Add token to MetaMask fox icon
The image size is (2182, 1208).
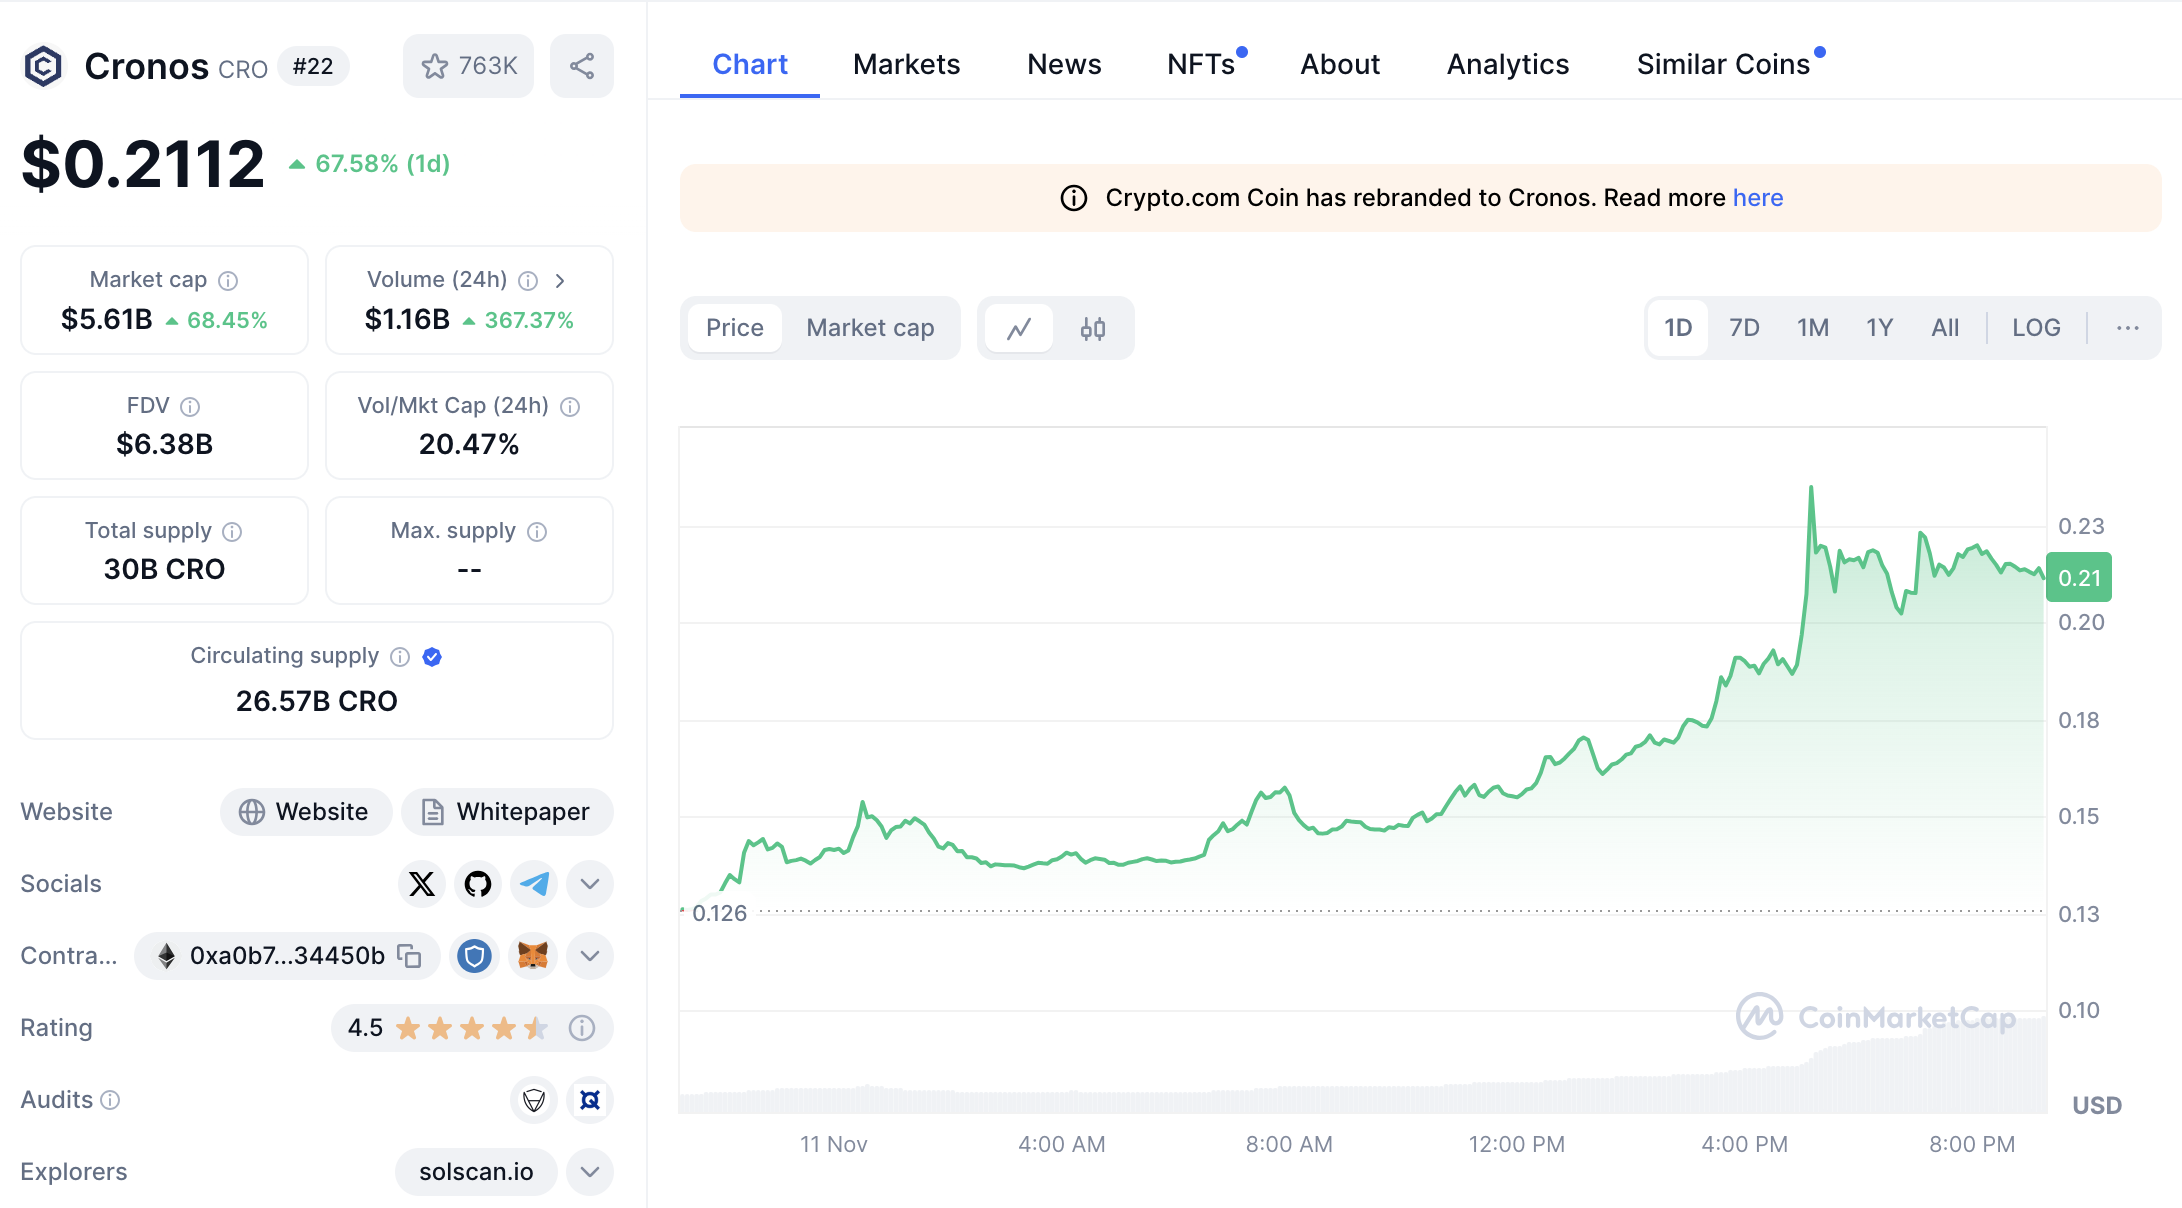533,955
